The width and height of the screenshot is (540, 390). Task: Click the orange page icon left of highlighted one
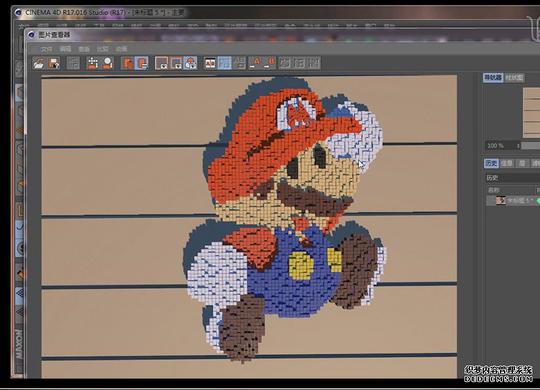[x=127, y=63]
